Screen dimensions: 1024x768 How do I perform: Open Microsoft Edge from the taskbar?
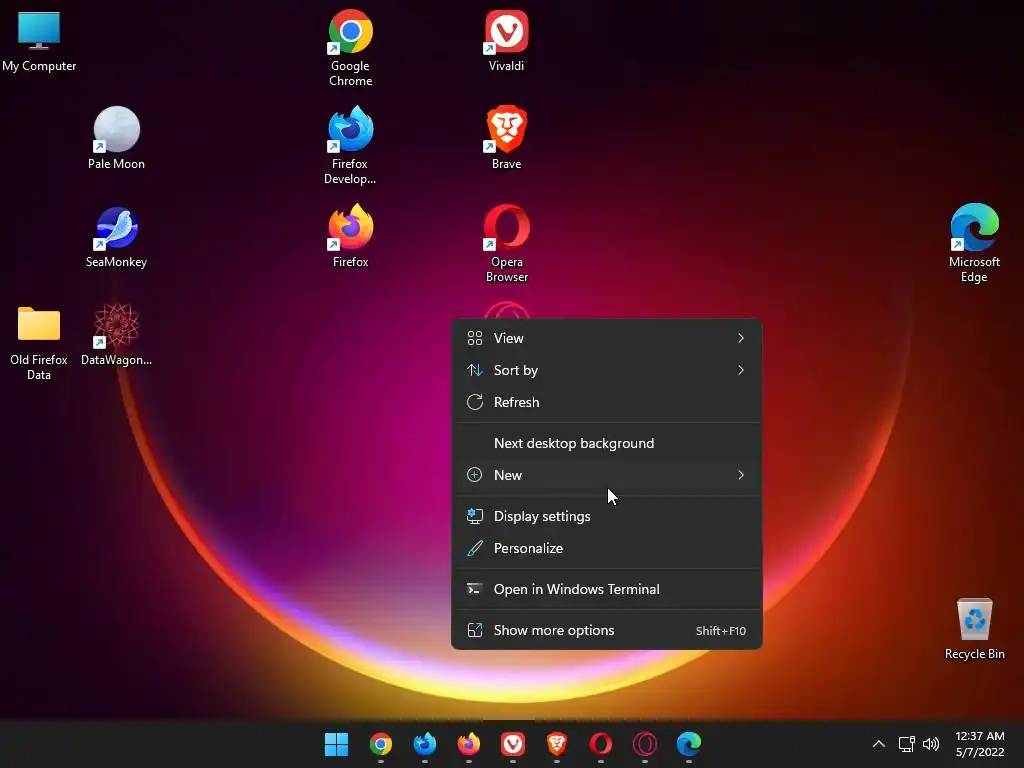[689, 744]
